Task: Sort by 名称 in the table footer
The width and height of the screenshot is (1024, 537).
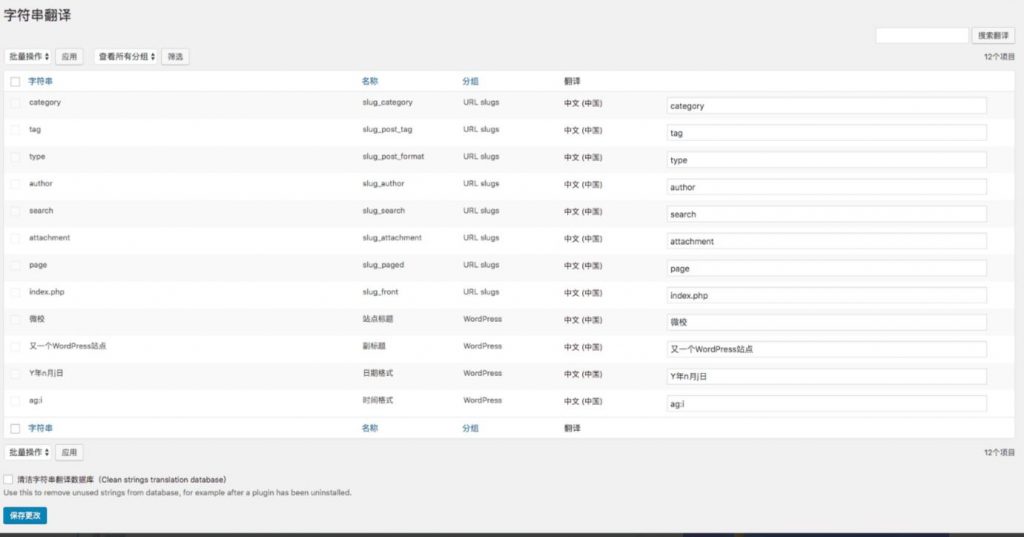Action: point(370,428)
